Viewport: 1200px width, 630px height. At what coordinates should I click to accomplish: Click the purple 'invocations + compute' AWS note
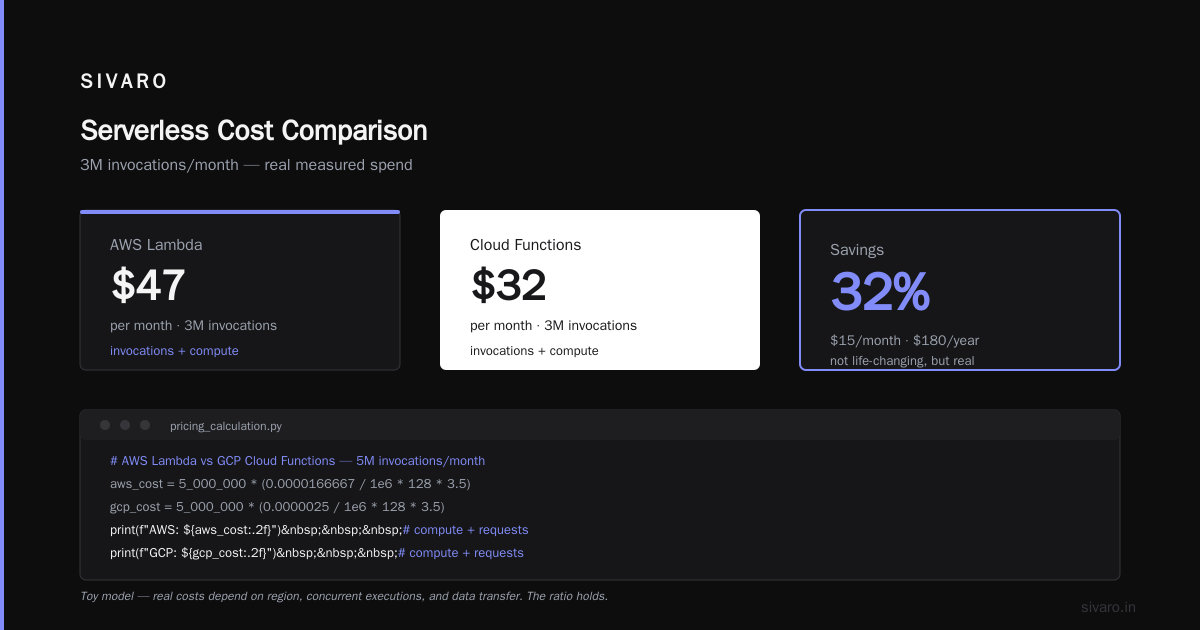174,351
